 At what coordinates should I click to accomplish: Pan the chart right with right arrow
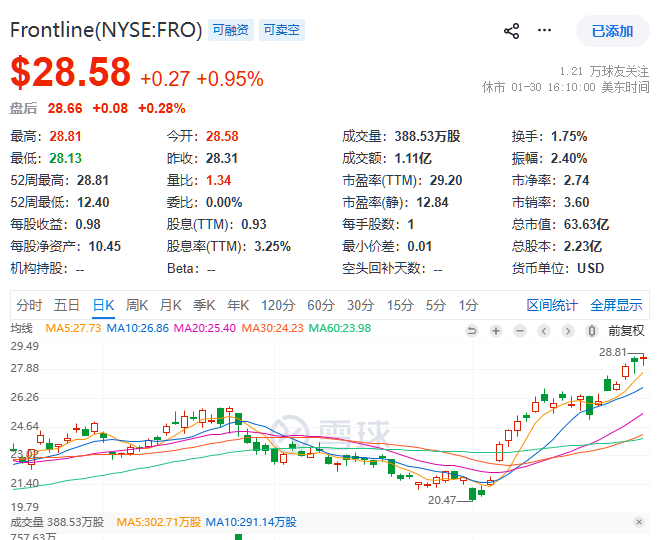[567, 331]
